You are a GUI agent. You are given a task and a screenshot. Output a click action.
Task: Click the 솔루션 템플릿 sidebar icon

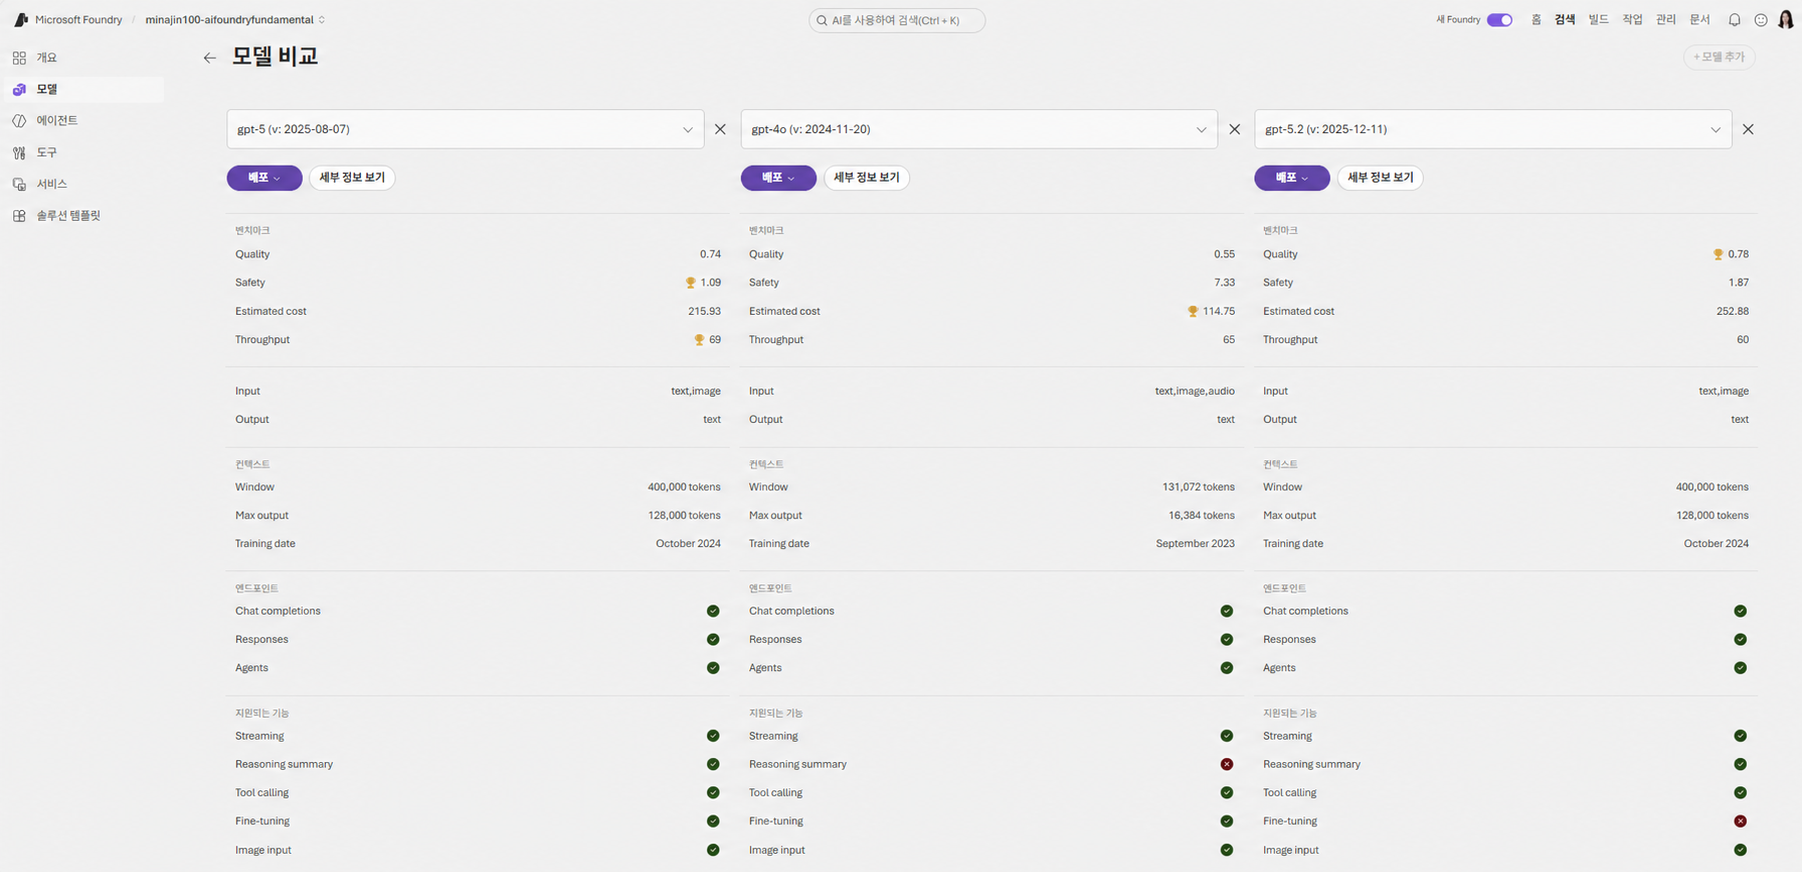click(x=19, y=216)
